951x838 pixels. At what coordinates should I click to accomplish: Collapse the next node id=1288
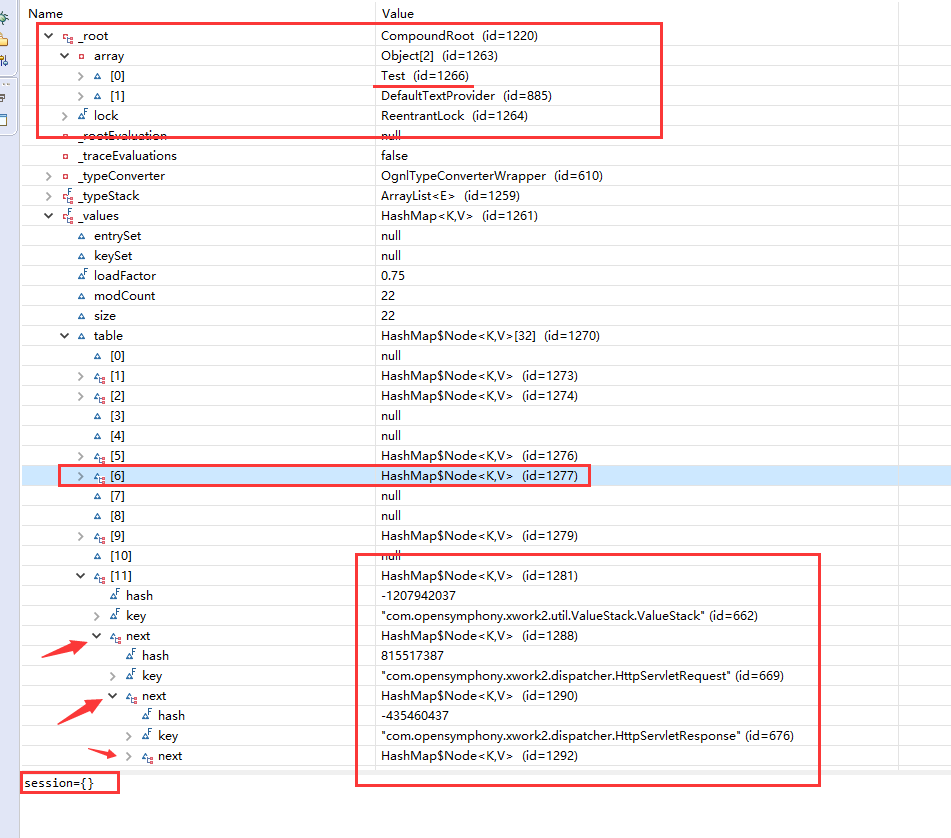[x=97, y=636]
